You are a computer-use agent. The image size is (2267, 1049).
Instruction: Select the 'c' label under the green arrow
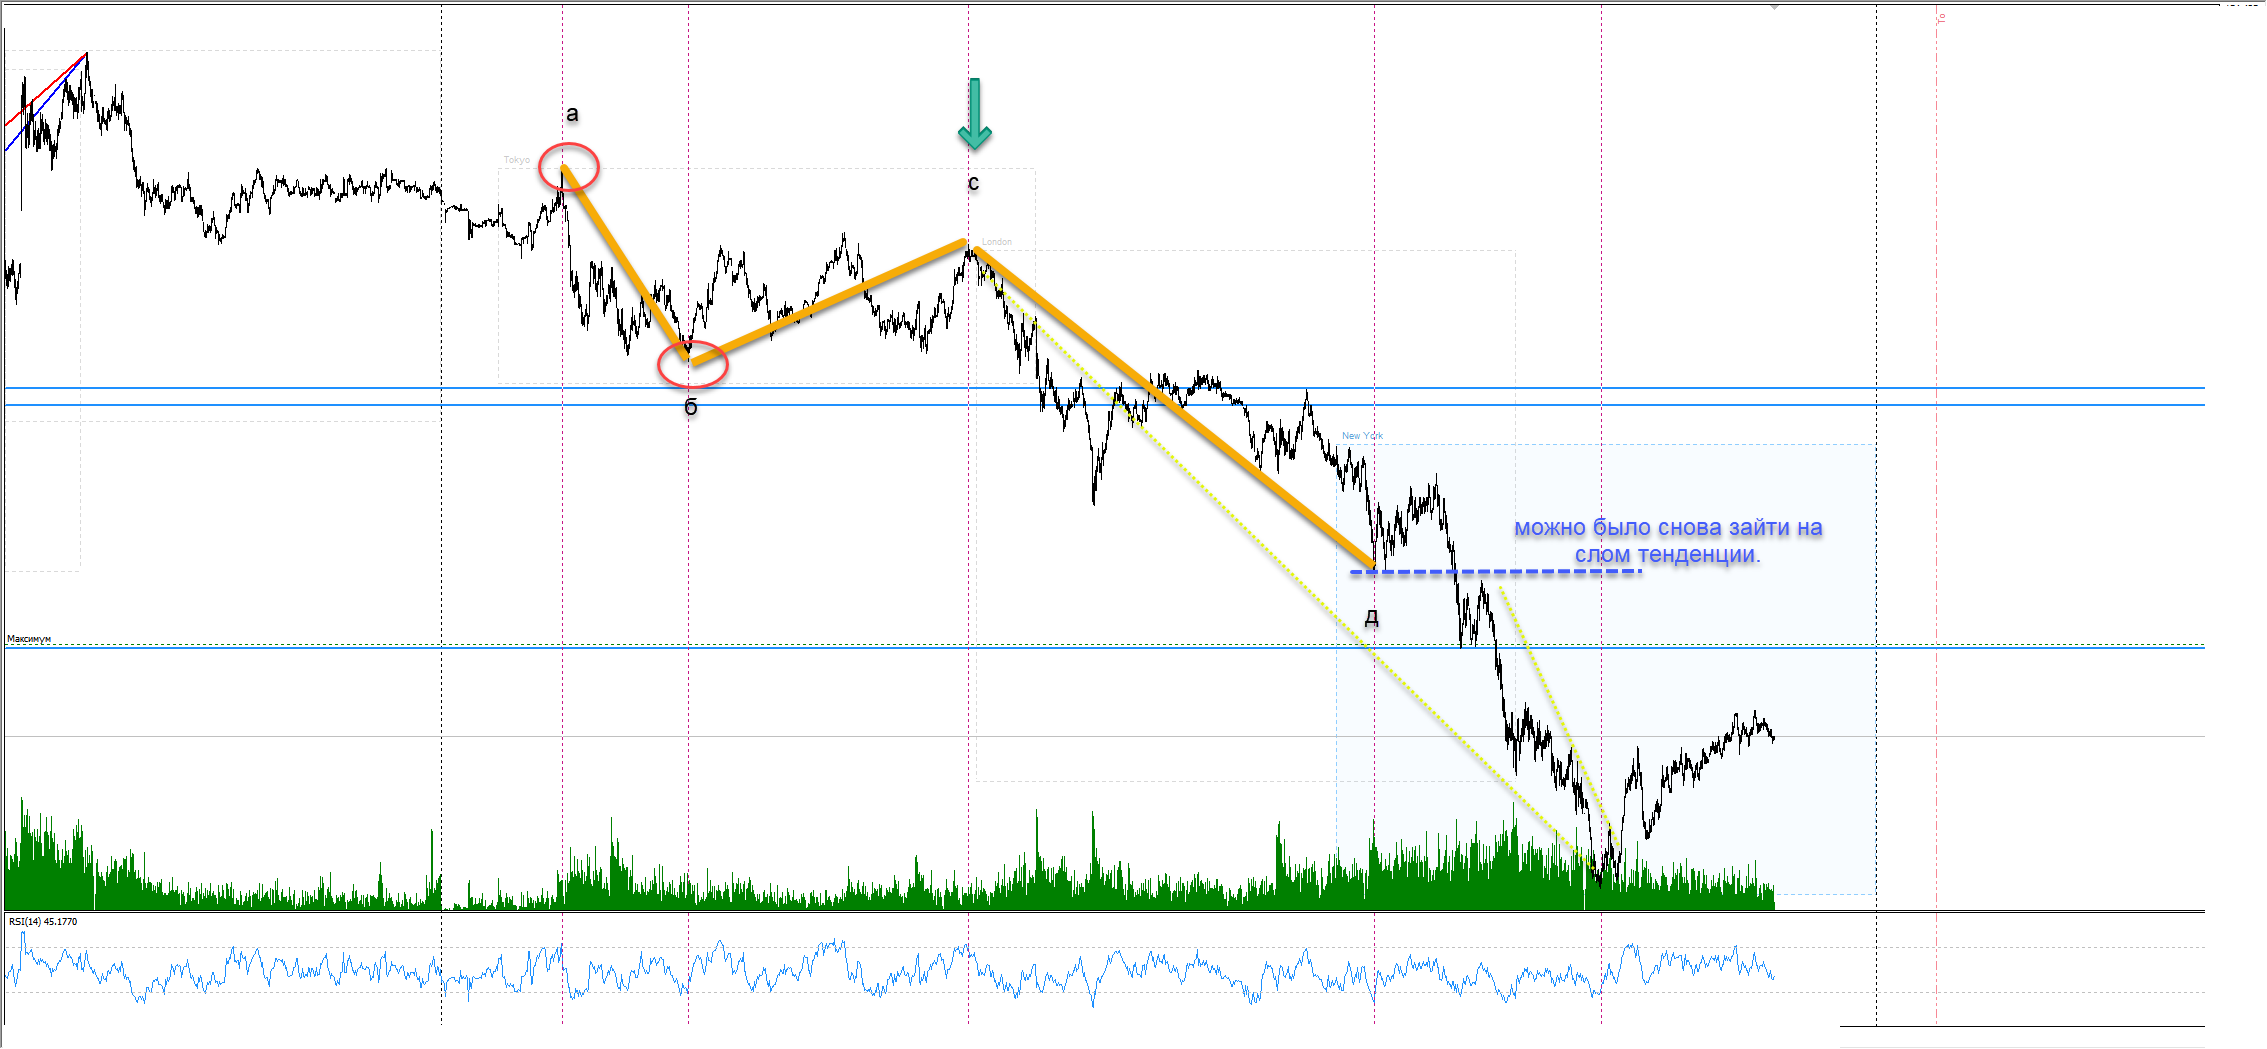[x=973, y=183]
